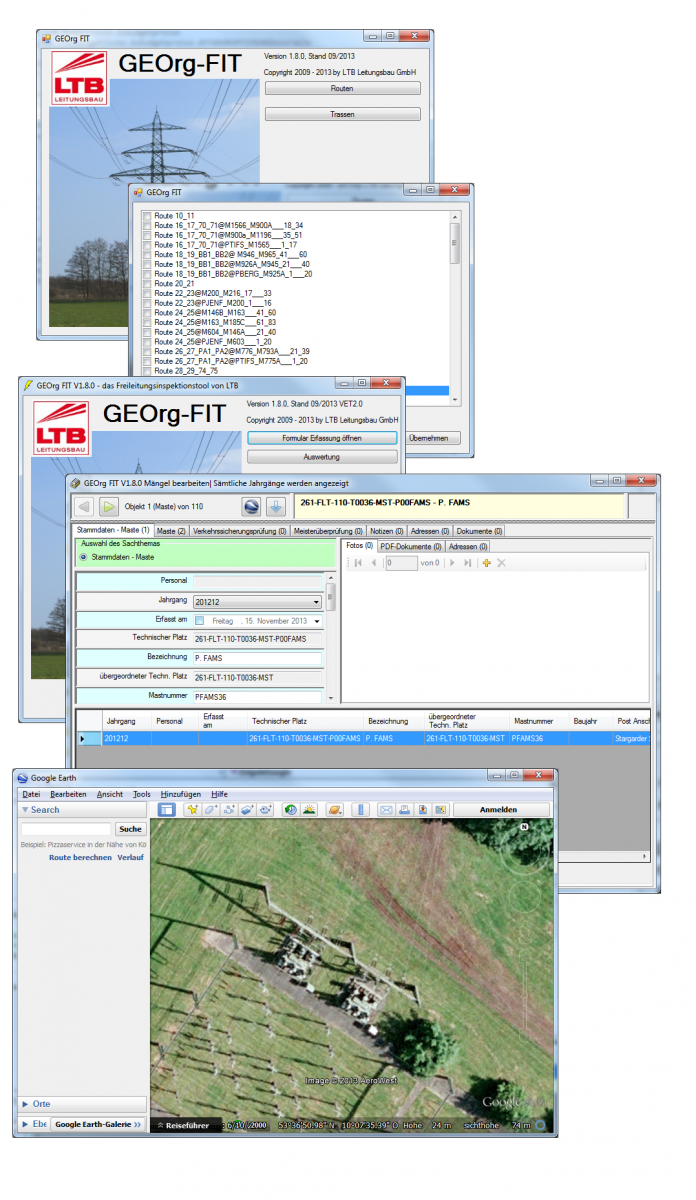Open Hinzufügen menu in Google Earth
Image resolution: width=696 pixels, height=1200 pixels.
pos(180,794)
